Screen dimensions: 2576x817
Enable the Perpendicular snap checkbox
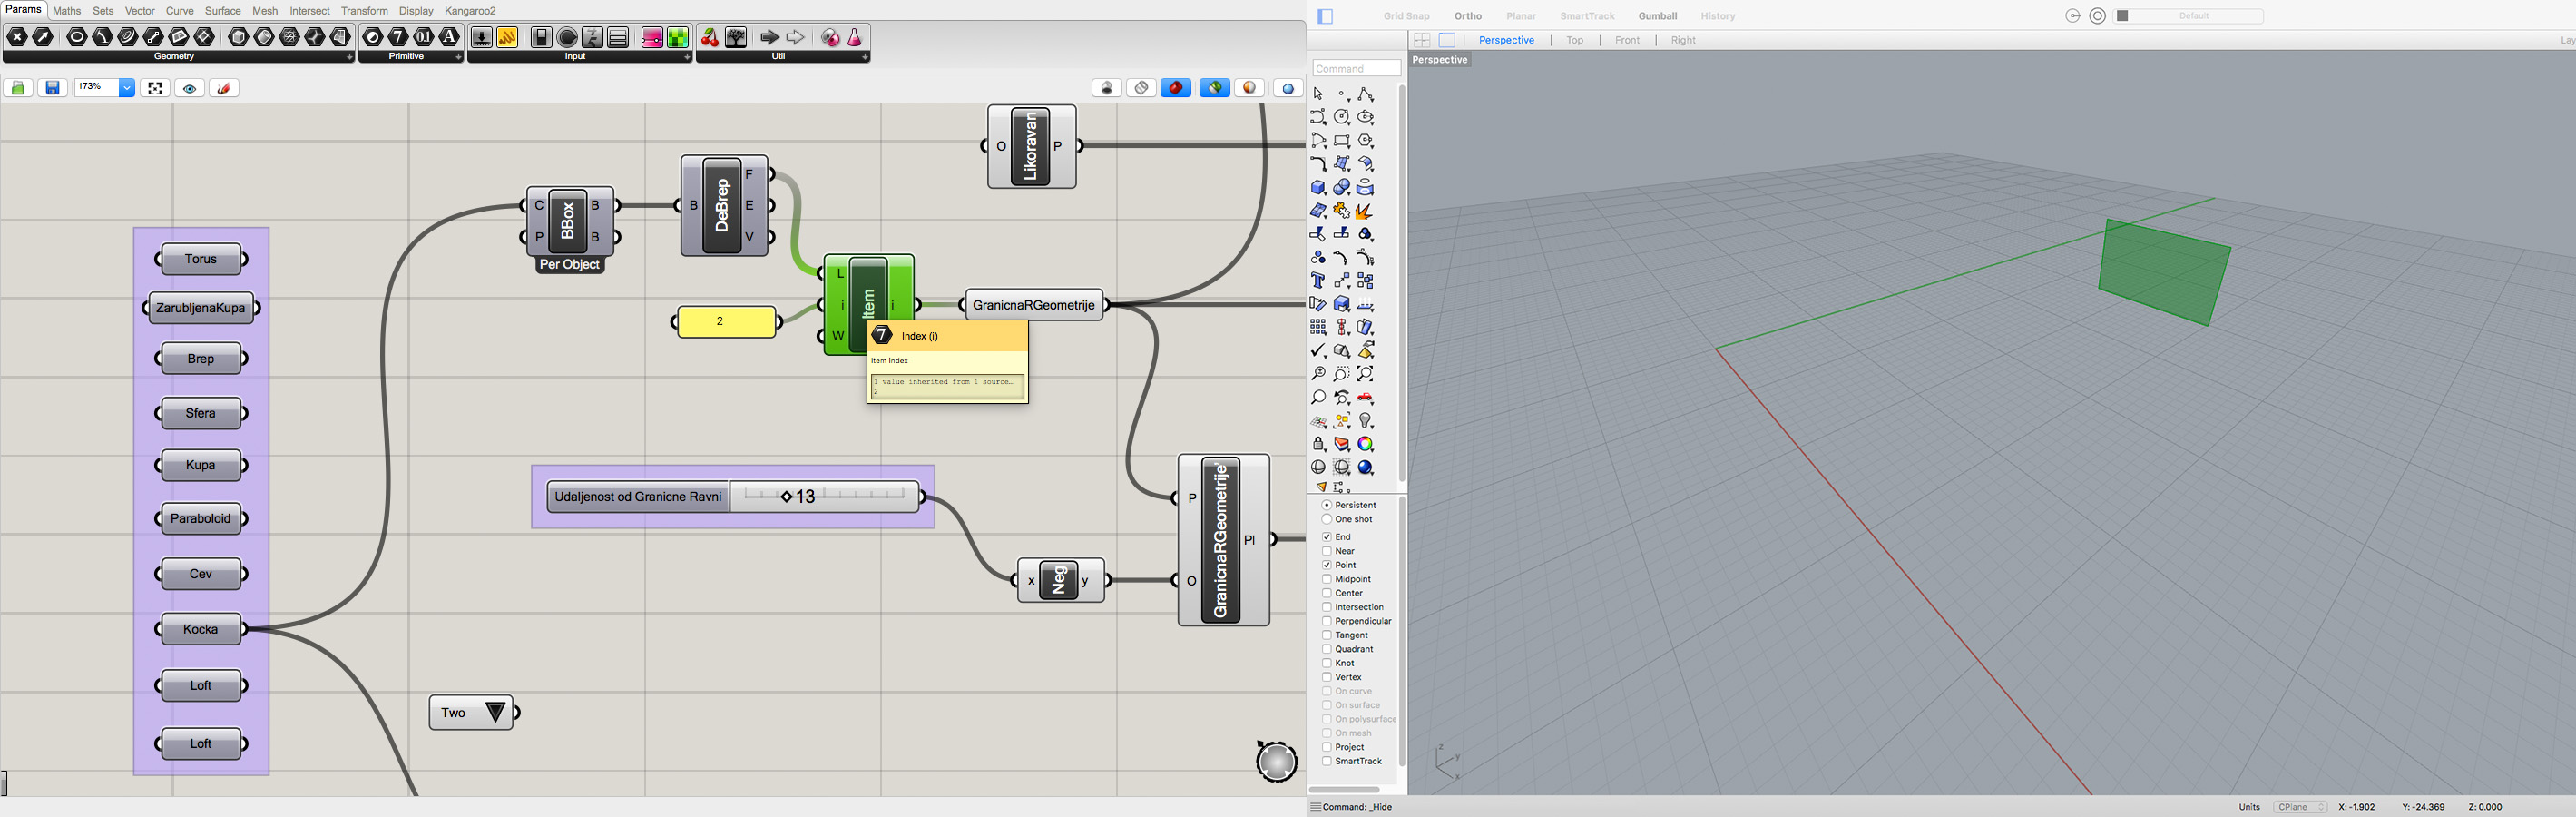tap(1327, 621)
